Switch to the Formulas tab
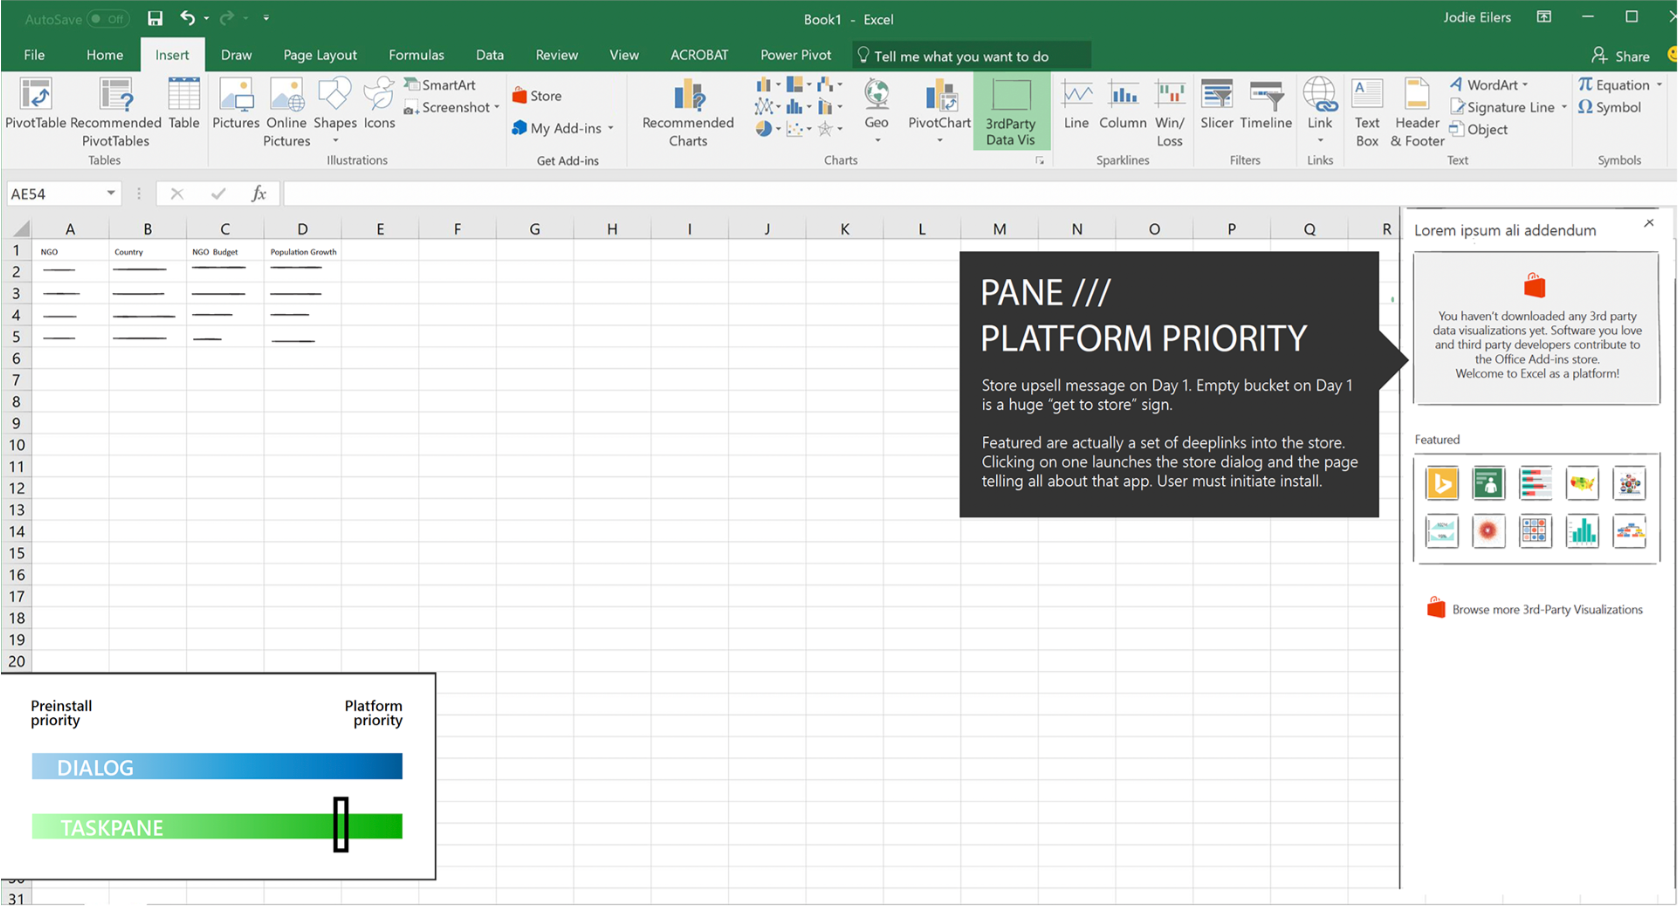 coord(416,55)
